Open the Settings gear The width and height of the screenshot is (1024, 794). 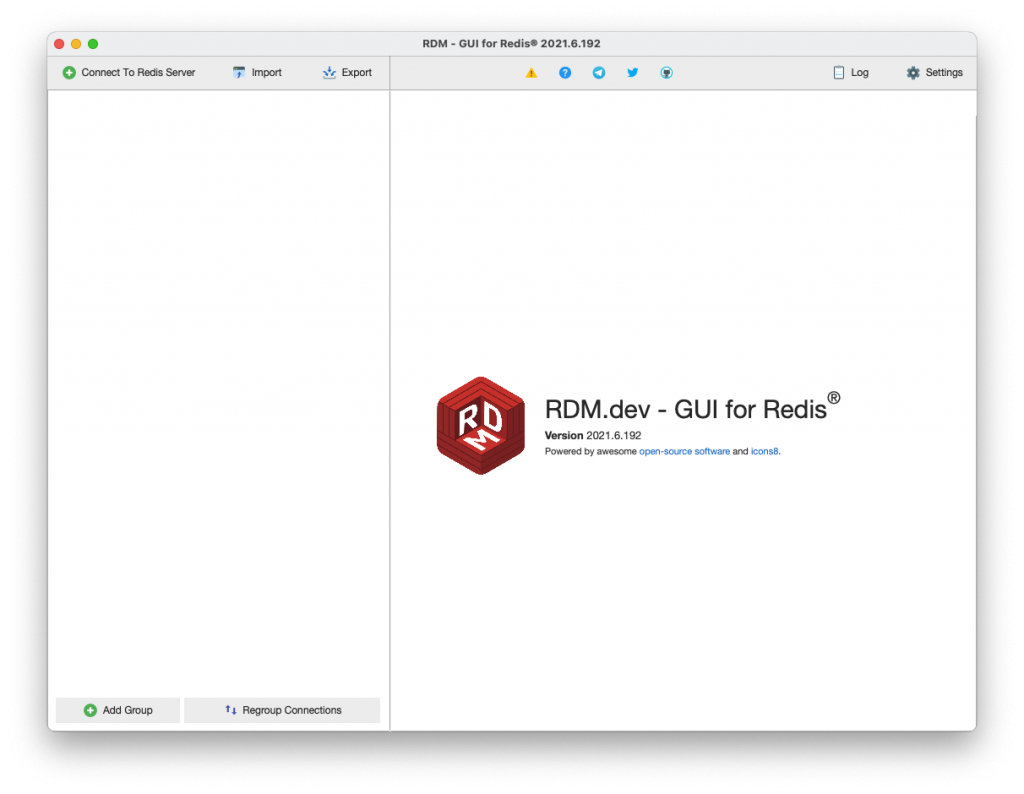[935, 72]
